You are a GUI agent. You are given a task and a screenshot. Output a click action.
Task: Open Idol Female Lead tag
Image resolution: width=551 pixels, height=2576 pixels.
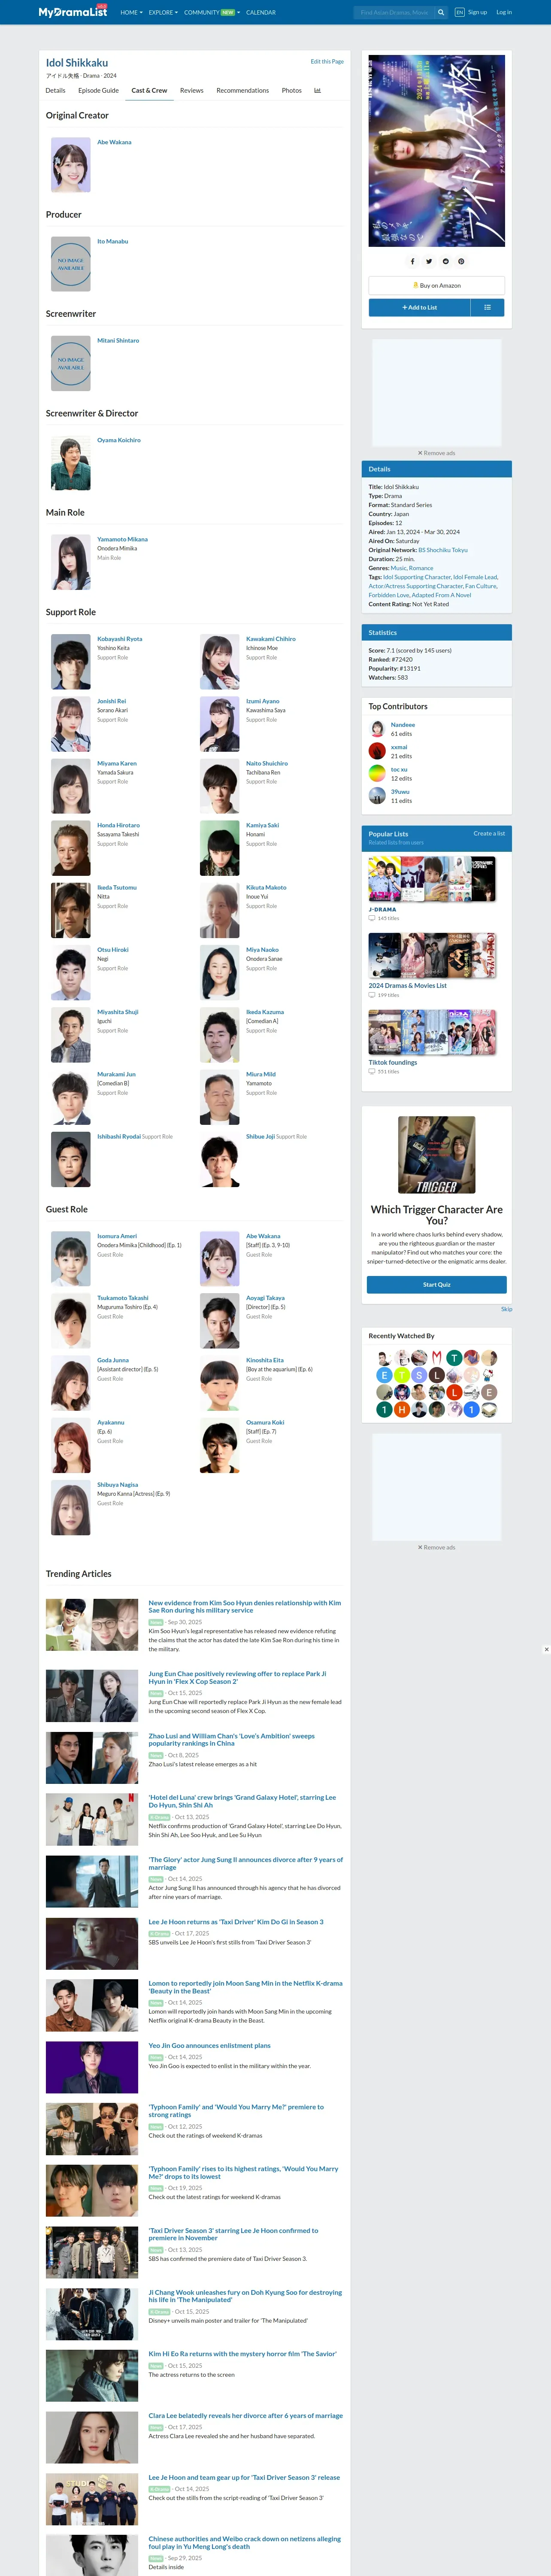[x=475, y=577]
